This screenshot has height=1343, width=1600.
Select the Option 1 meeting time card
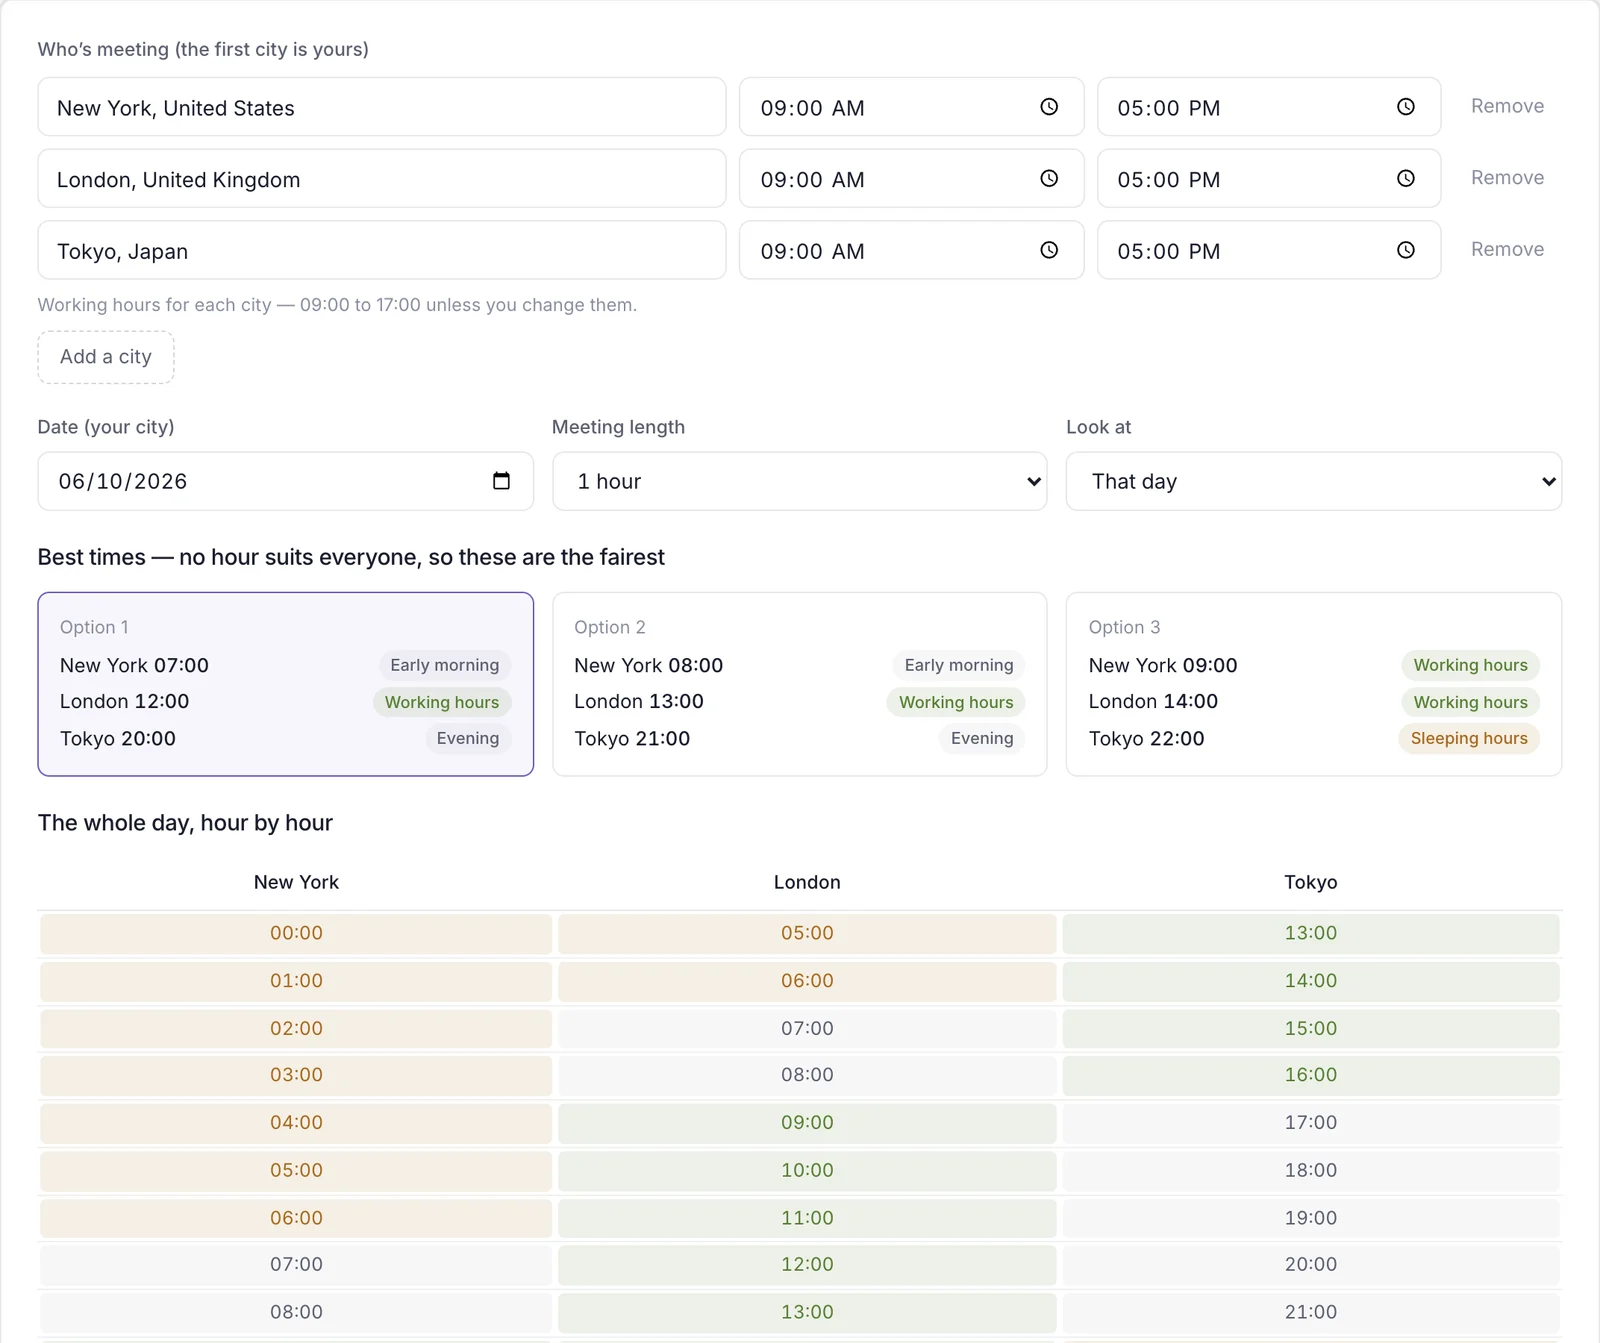click(x=286, y=684)
